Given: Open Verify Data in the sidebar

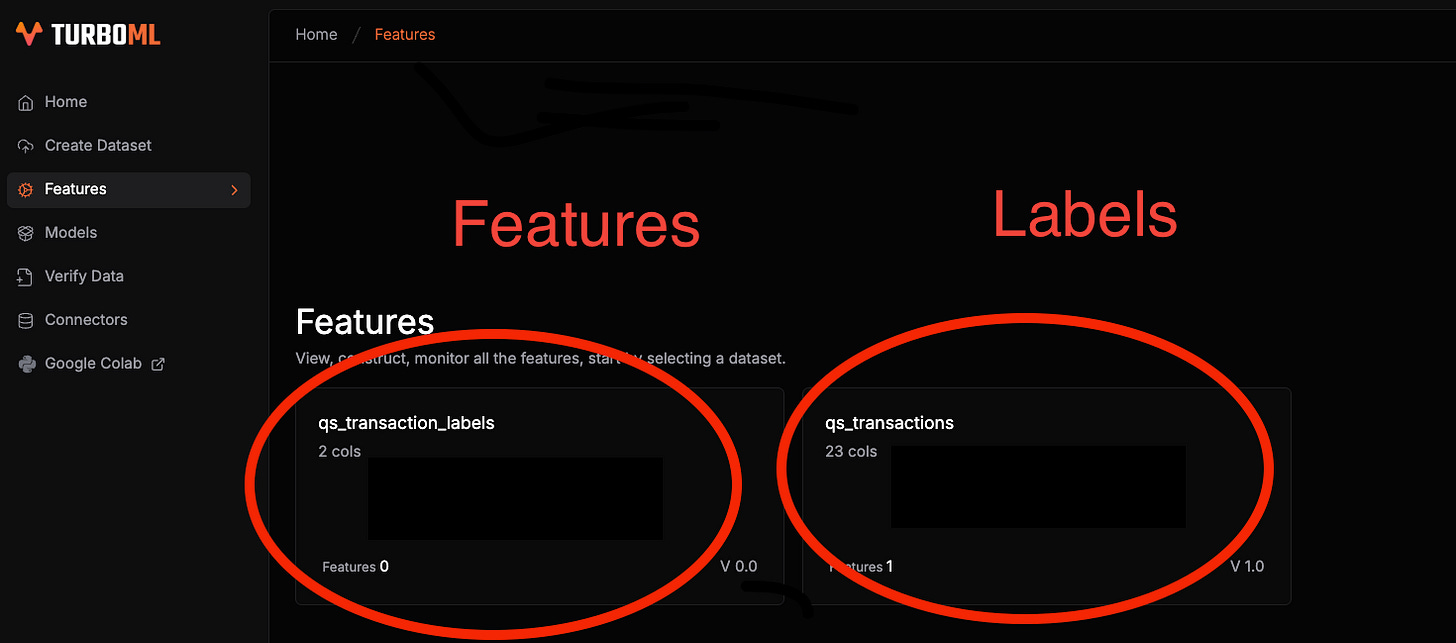Looking at the screenshot, I should pos(128,277).
